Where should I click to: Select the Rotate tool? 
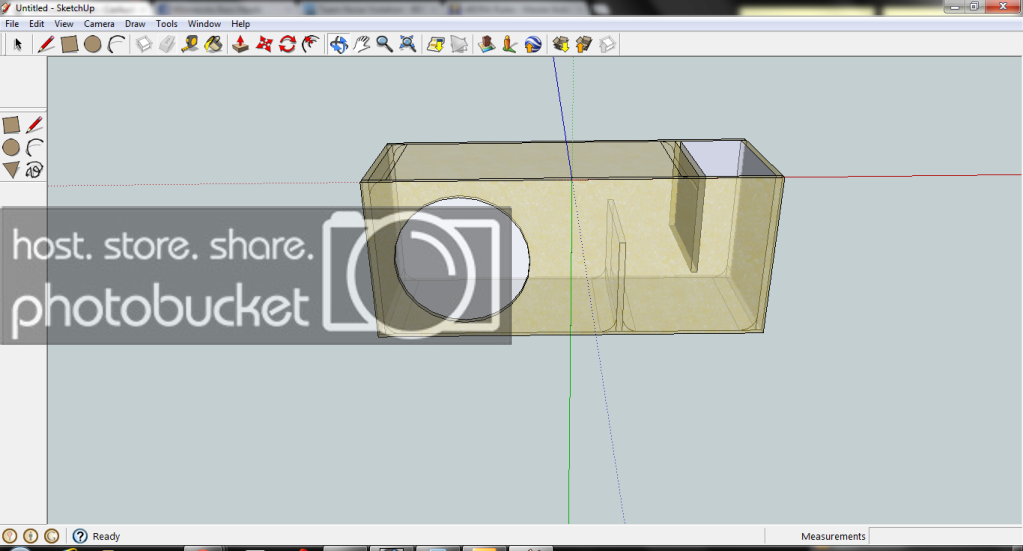click(287, 44)
